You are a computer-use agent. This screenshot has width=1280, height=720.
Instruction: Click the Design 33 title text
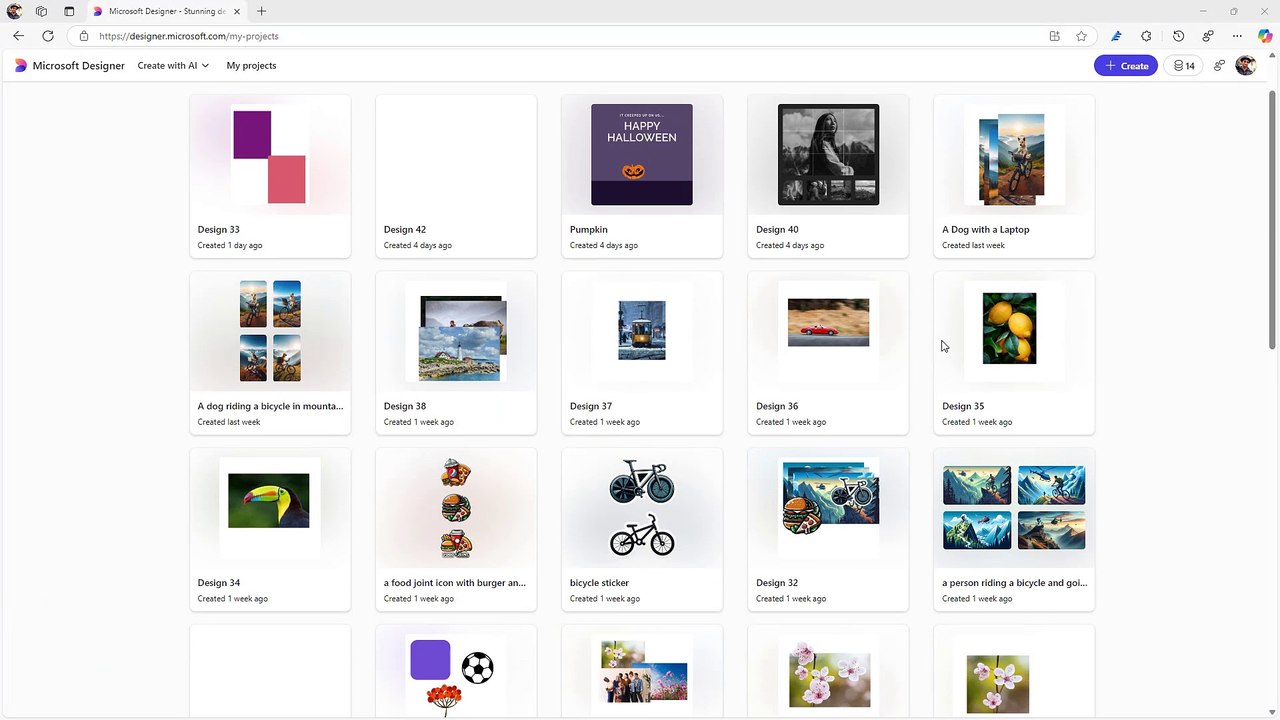click(218, 229)
